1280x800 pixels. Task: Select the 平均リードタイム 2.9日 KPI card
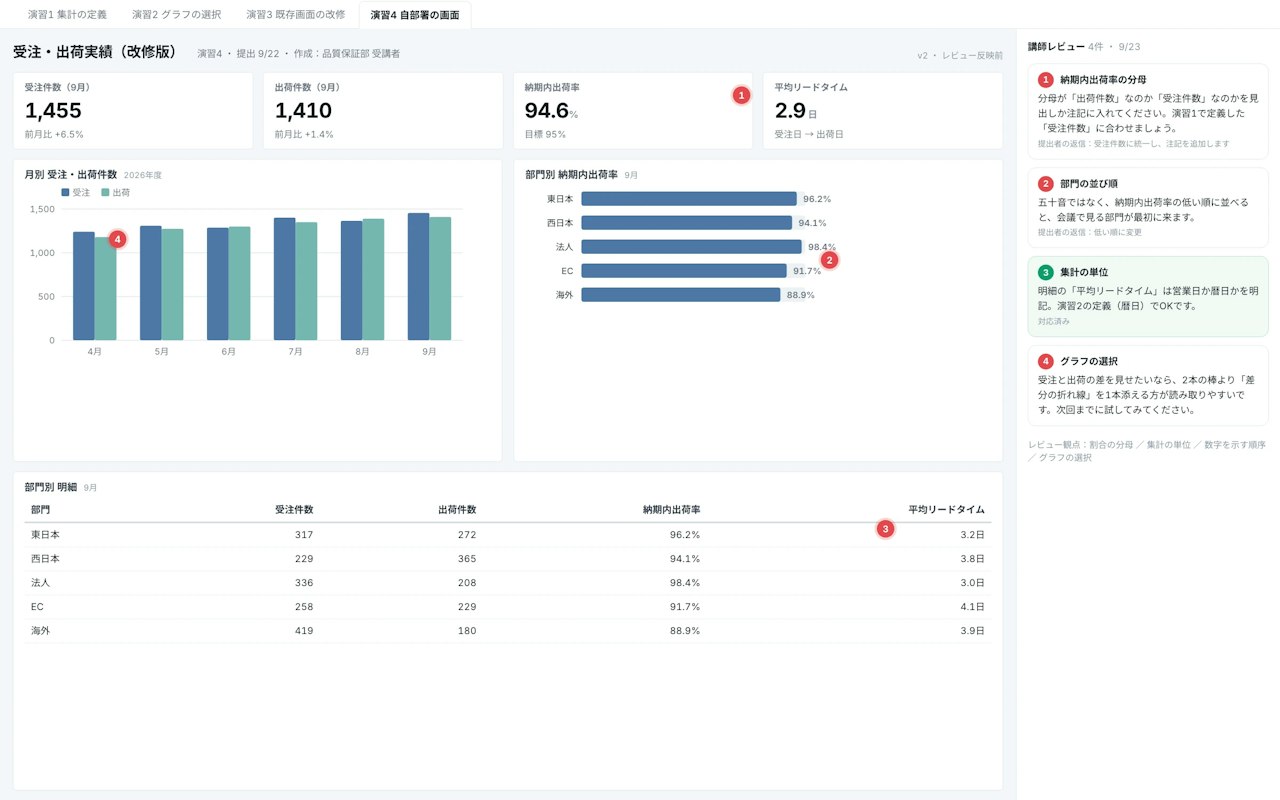click(x=883, y=111)
